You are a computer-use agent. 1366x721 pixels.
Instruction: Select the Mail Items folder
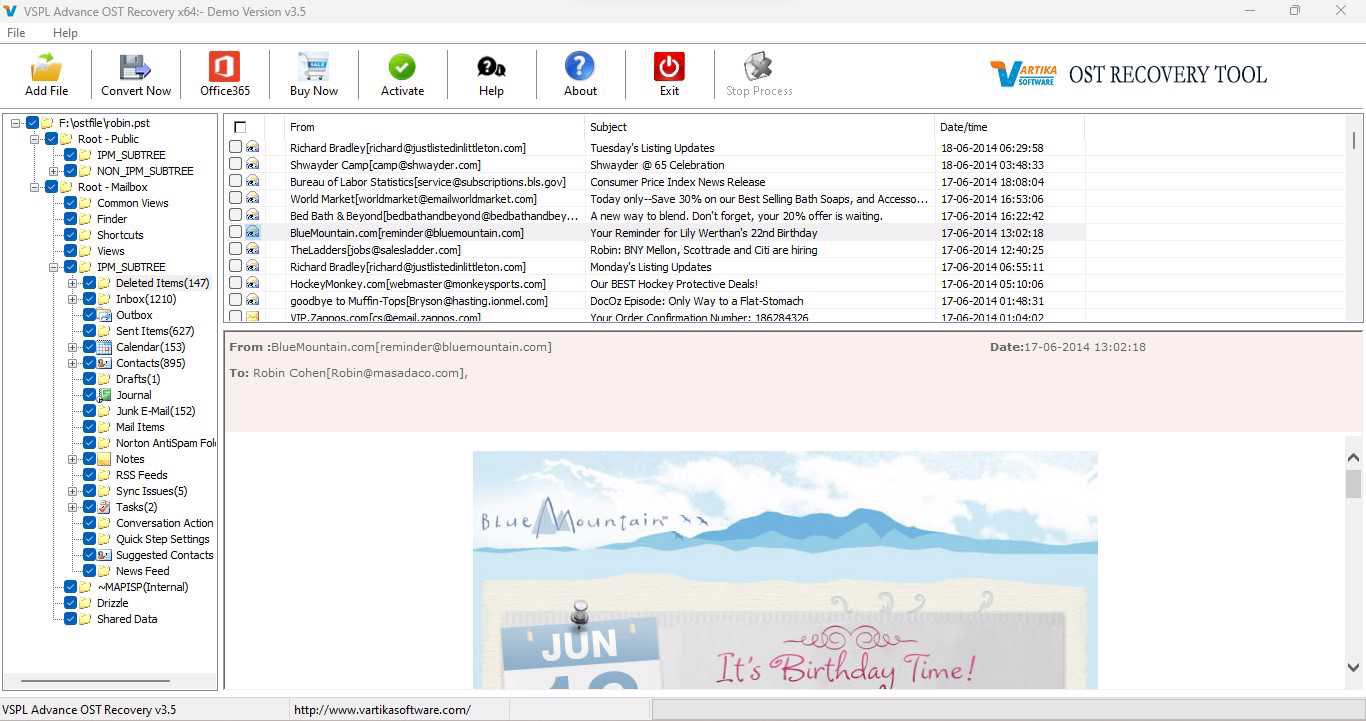tap(140, 427)
